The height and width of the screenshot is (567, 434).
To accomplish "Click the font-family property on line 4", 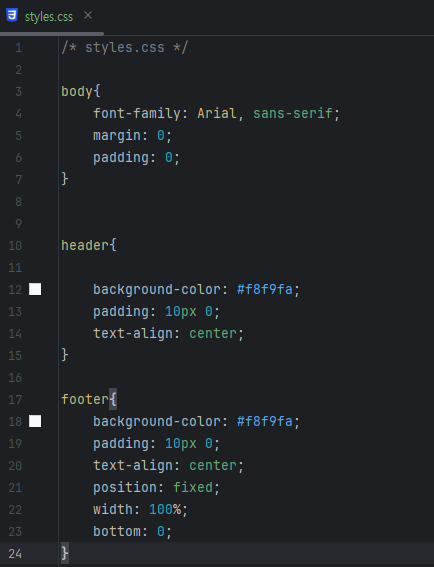I will 137,114.
